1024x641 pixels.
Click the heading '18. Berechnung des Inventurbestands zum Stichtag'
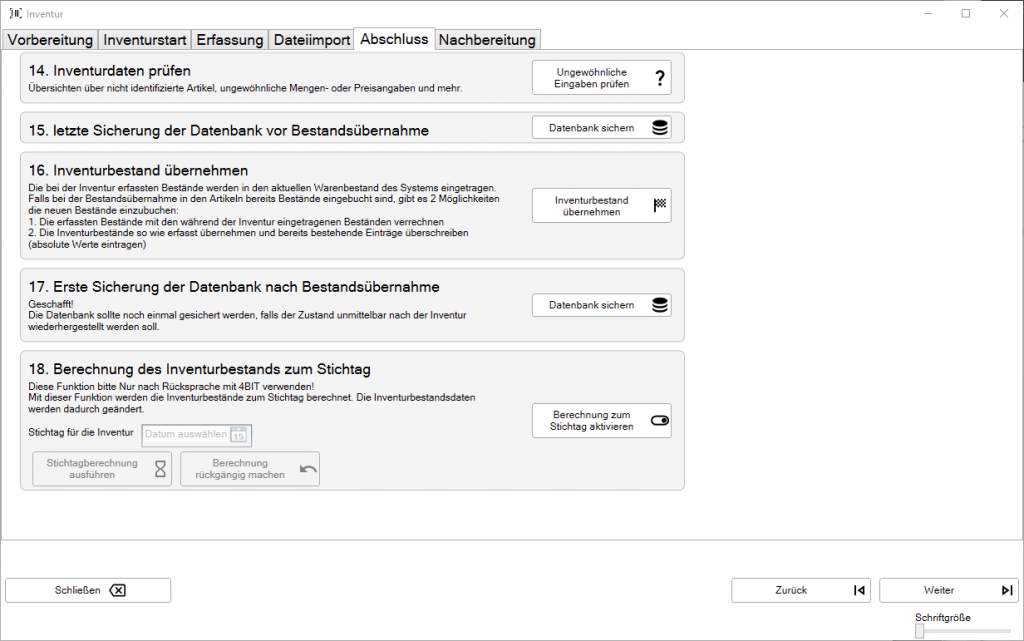199,369
